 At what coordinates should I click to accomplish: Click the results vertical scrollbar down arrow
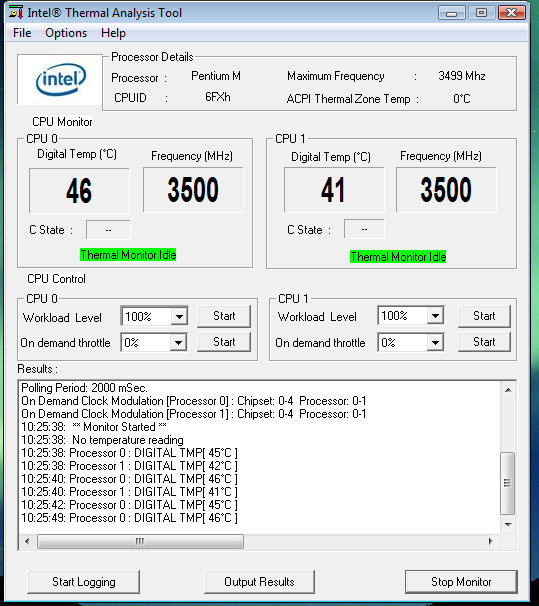point(508,525)
